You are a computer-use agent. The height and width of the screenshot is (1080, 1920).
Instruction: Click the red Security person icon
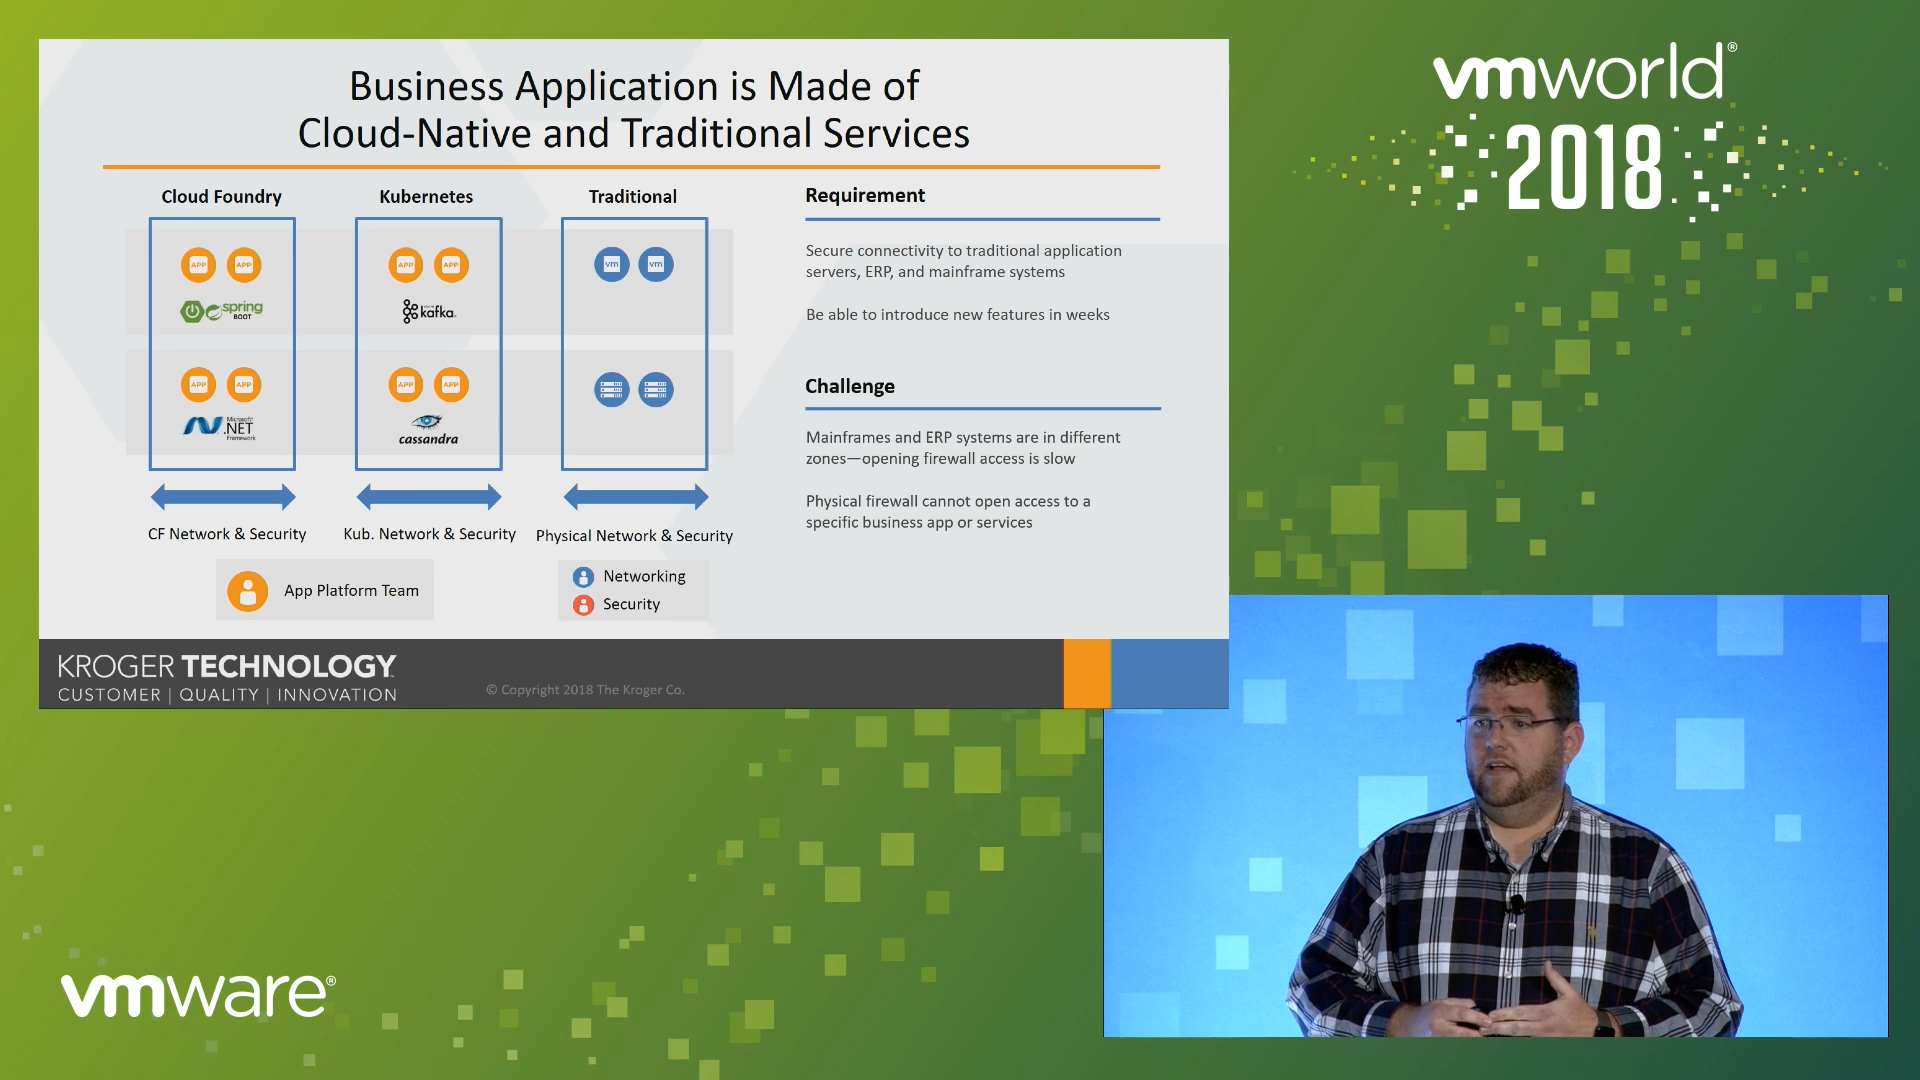pos(583,605)
